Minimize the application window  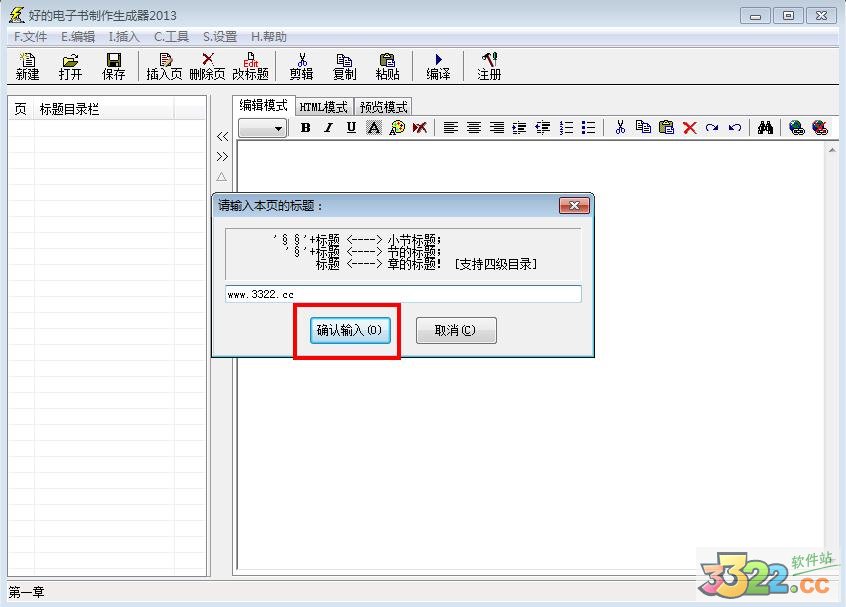tap(755, 16)
